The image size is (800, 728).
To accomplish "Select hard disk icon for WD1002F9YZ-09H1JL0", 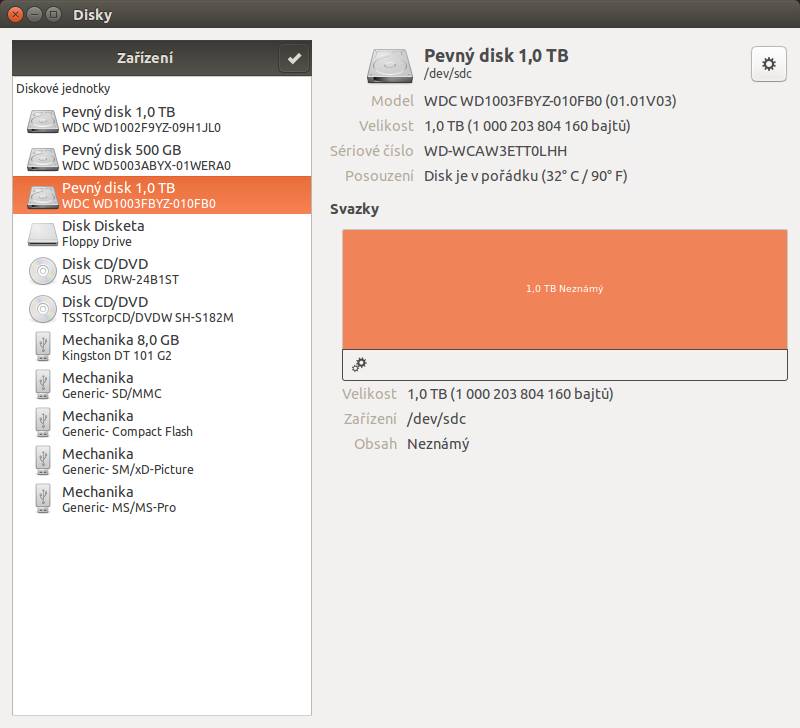I will click(43, 120).
